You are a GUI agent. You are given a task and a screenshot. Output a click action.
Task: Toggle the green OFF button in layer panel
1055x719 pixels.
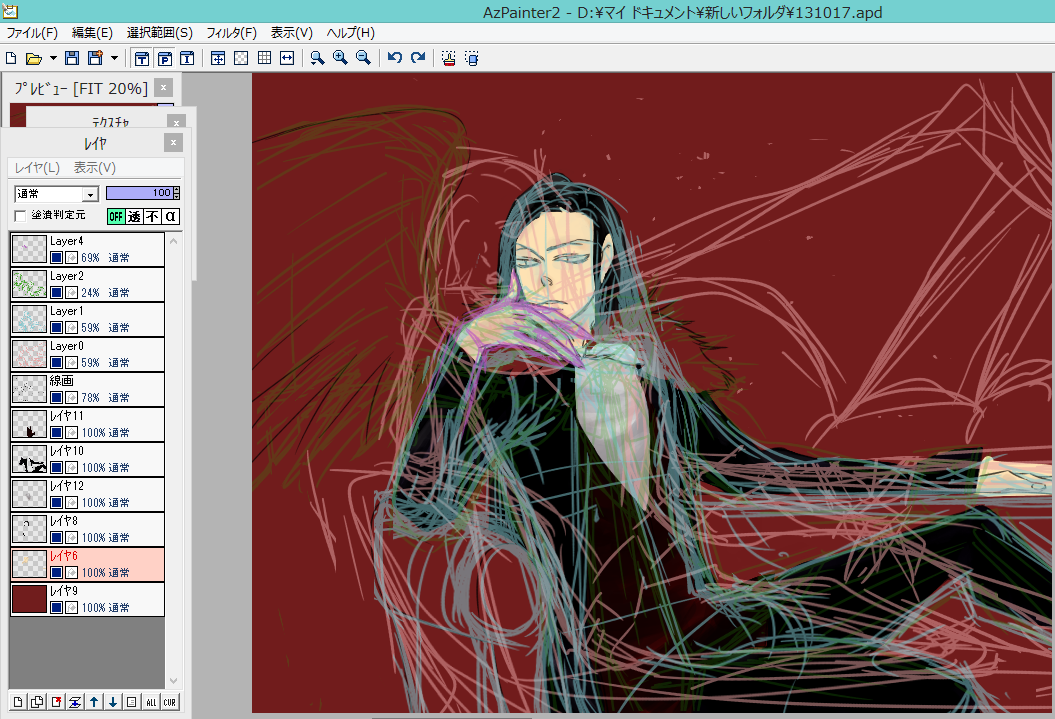point(116,216)
